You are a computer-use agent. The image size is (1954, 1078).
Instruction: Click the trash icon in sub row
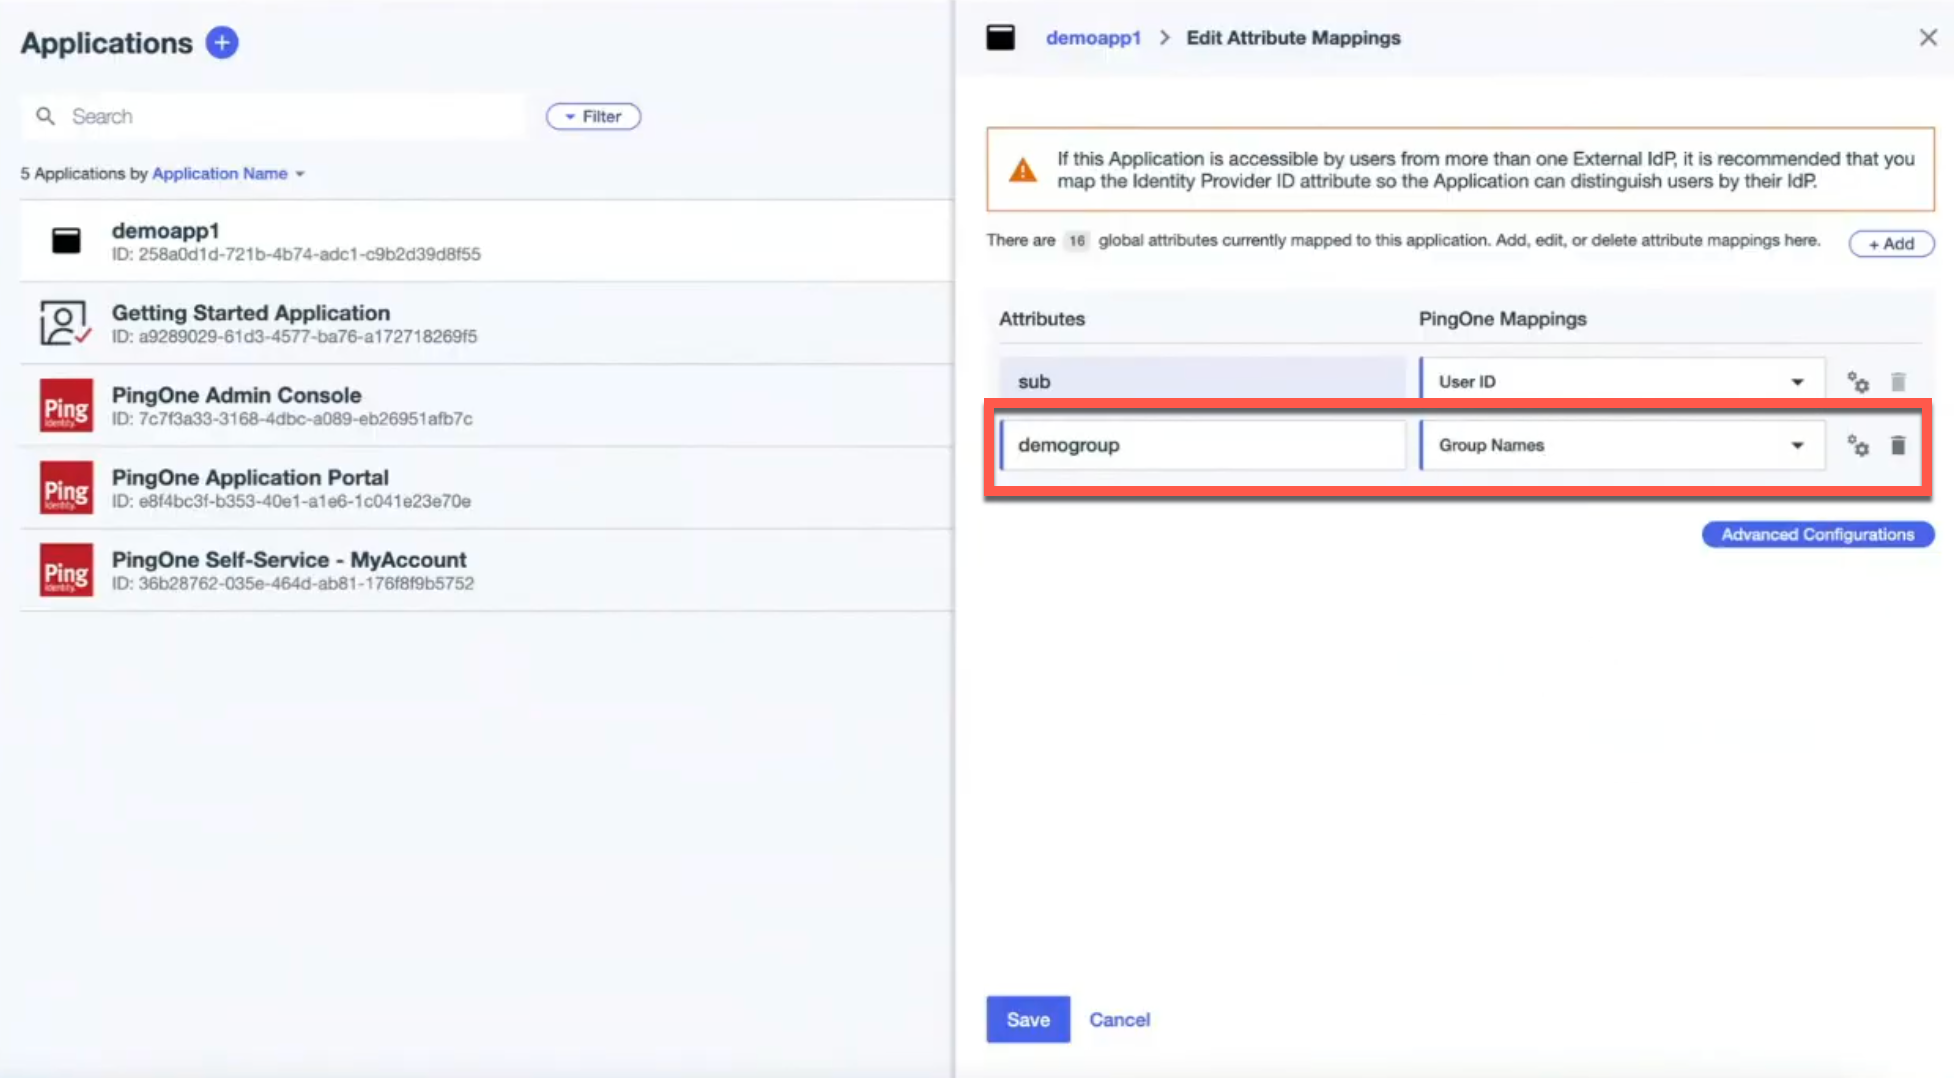pyautogui.click(x=1898, y=382)
